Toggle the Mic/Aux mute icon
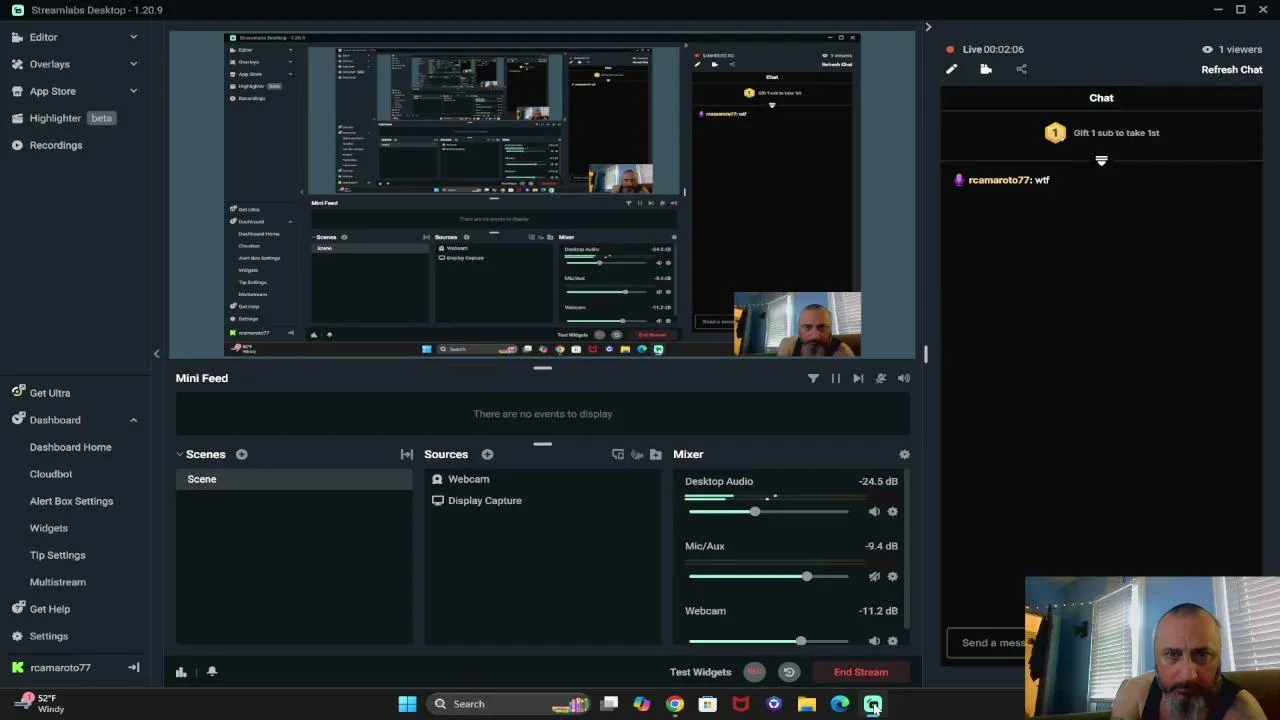The width and height of the screenshot is (1280, 720). coord(874,576)
